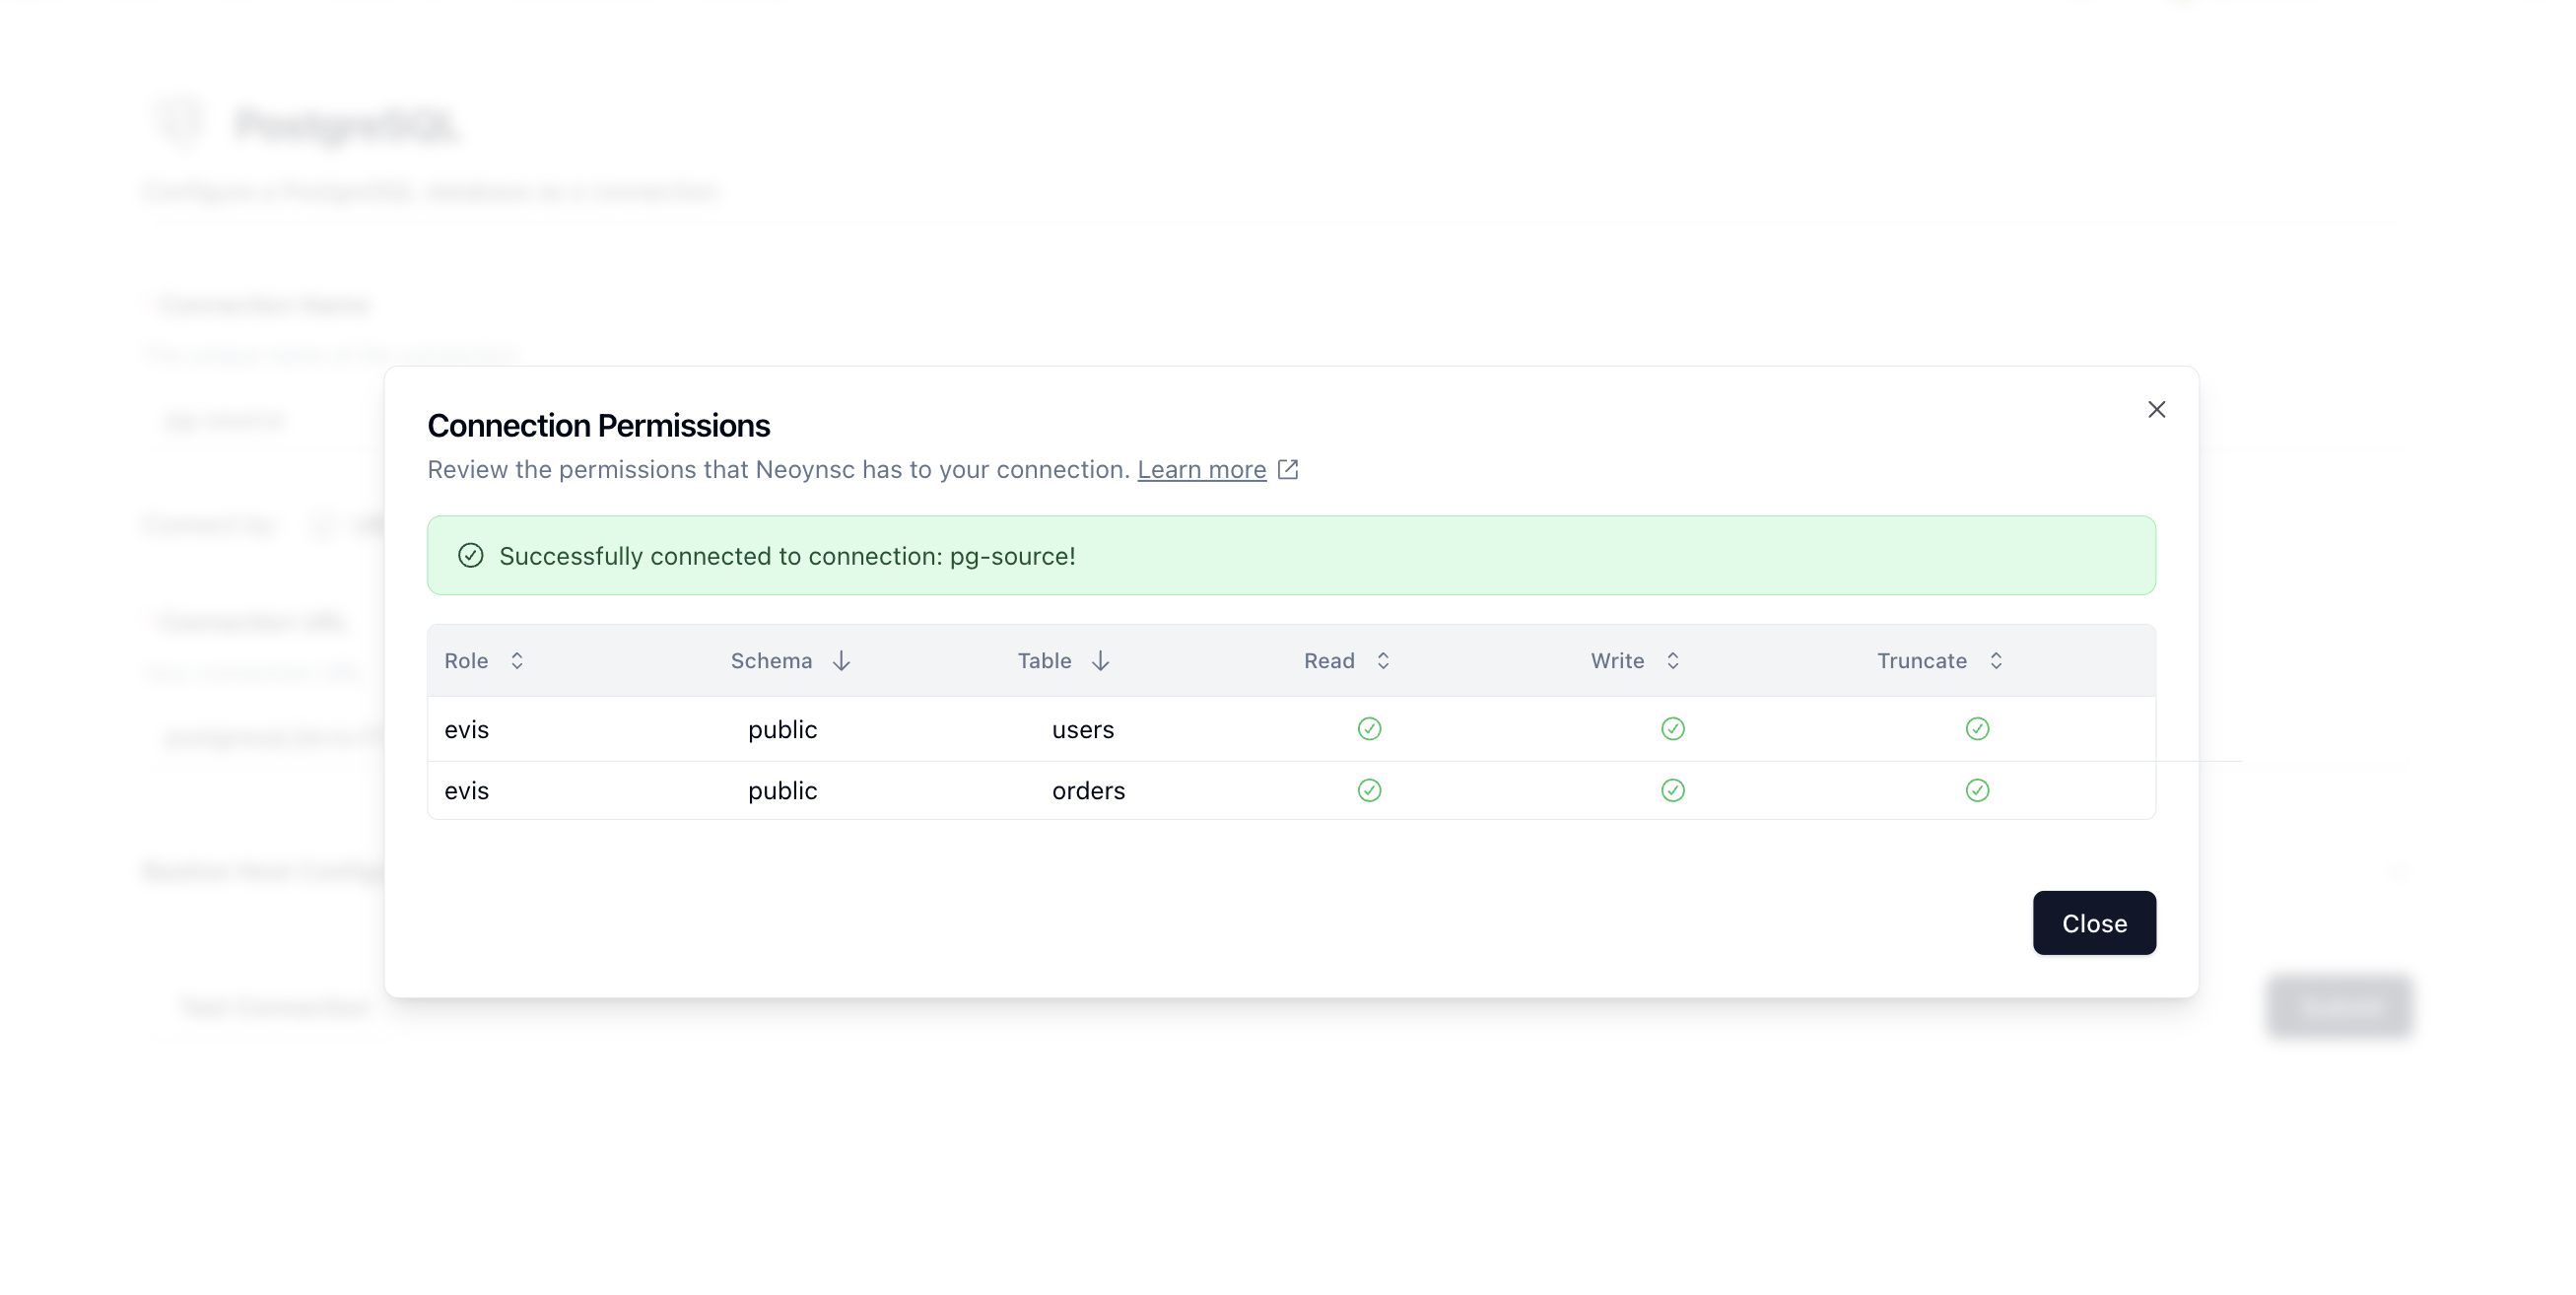Click the Read check icon for orders row

(x=1369, y=791)
